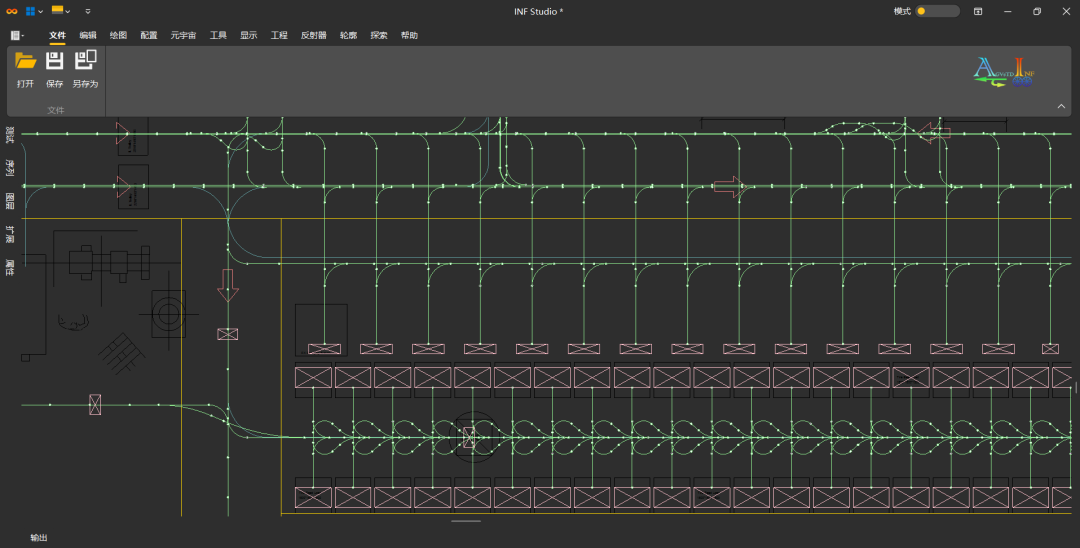Open the blue grid layout dropdown
The width and height of the screenshot is (1080, 548).
coord(34,11)
